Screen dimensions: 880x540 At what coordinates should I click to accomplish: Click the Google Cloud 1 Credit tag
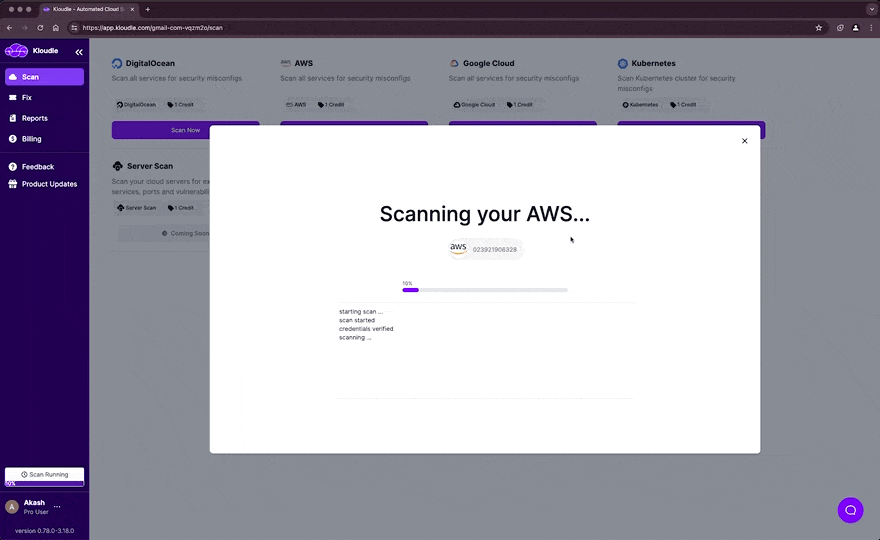coord(520,105)
